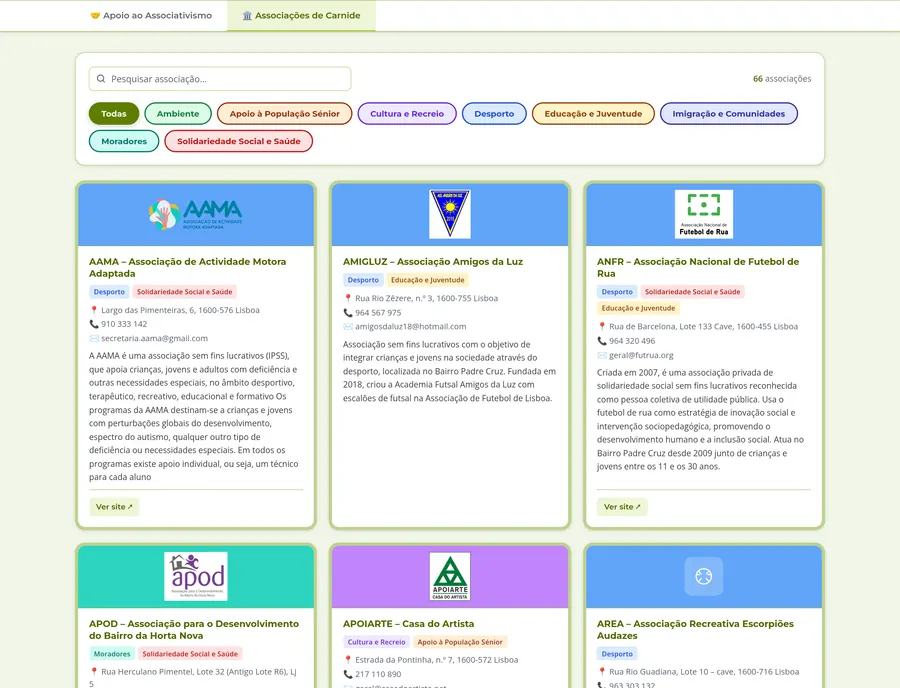Click the geral@futrua.org email text
Screen dimensions: 900x688
coord(641,355)
